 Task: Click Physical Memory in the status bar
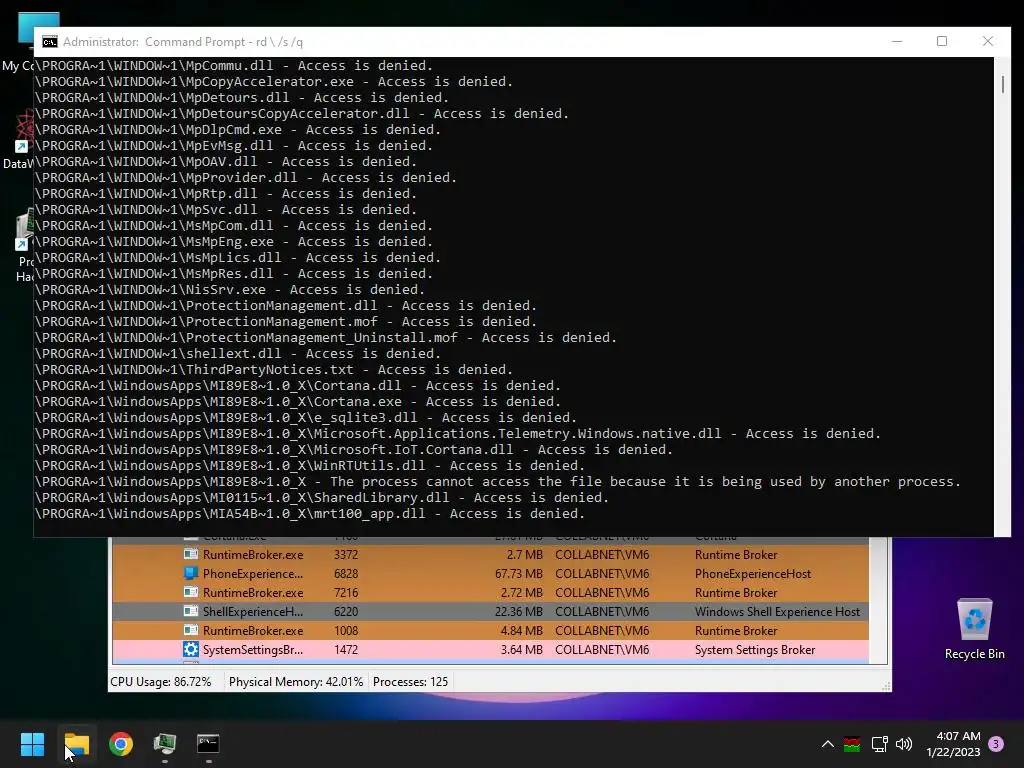pyautogui.click(x=296, y=682)
